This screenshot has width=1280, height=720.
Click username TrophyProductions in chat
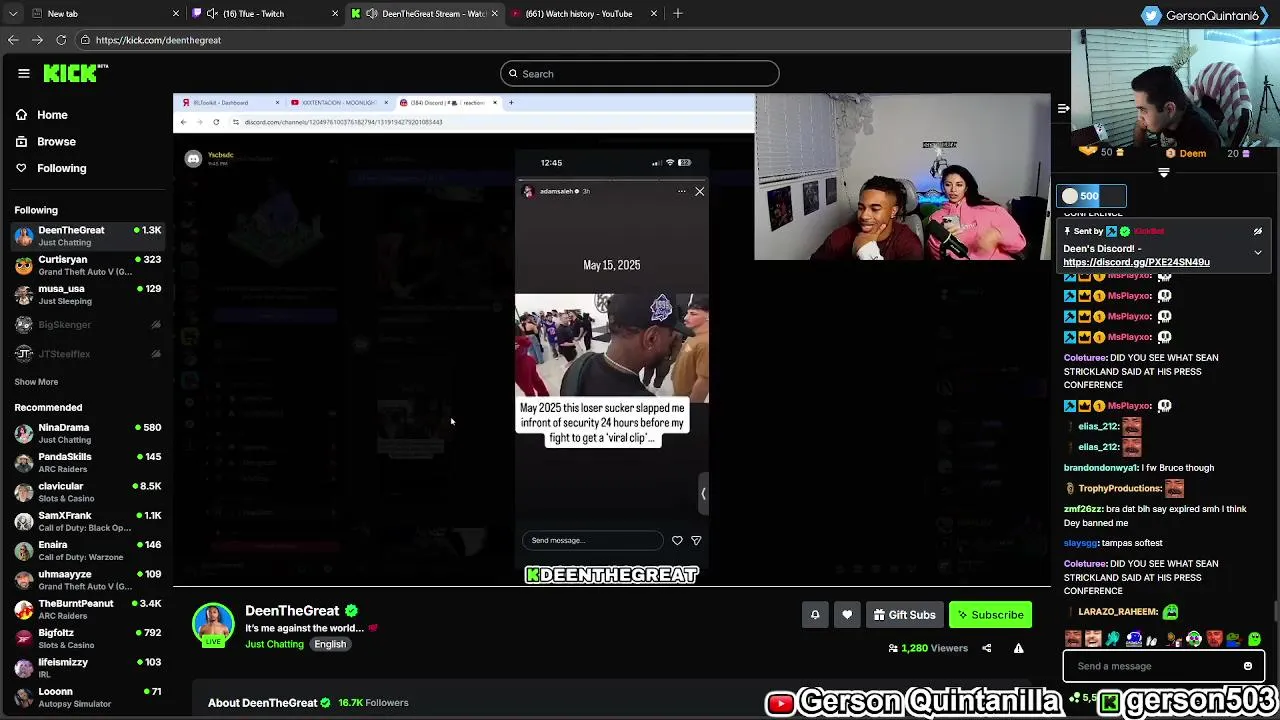(x=1120, y=489)
